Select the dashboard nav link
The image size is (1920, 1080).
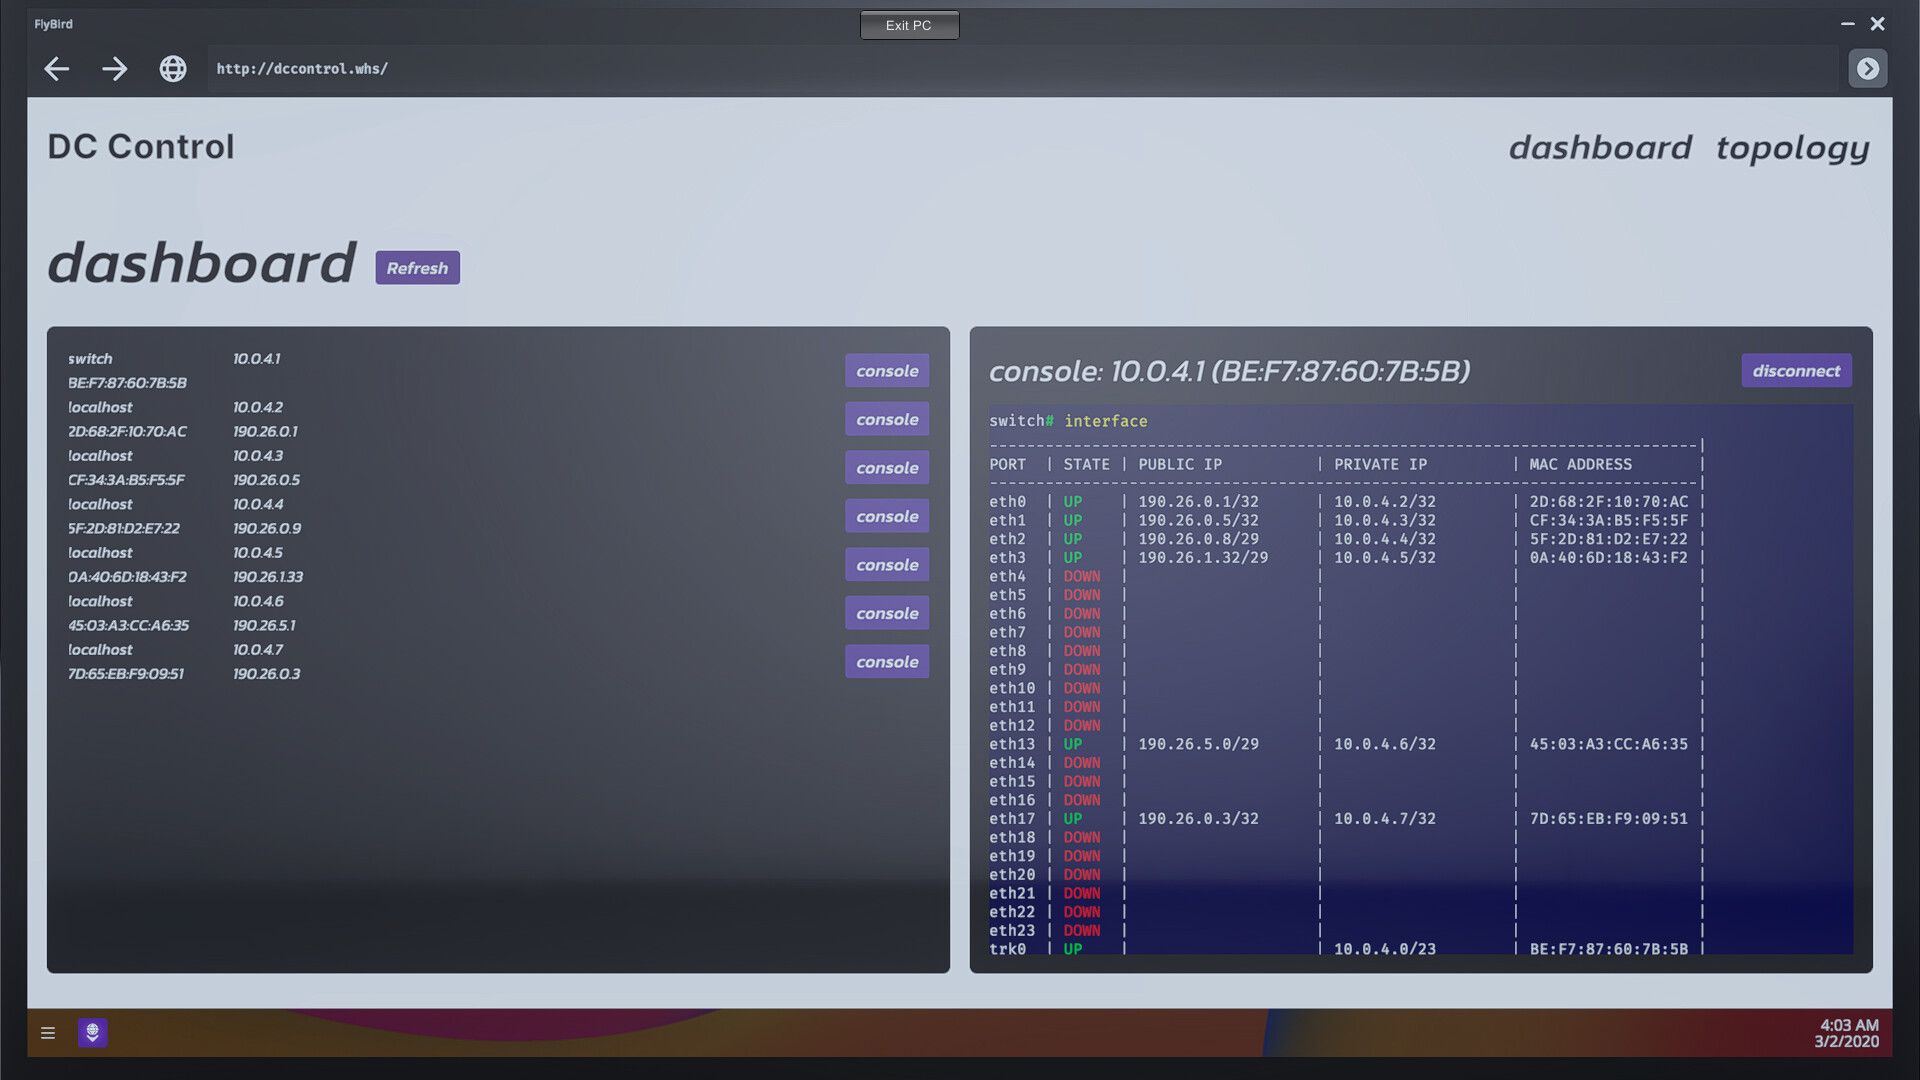[x=1599, y=148]
